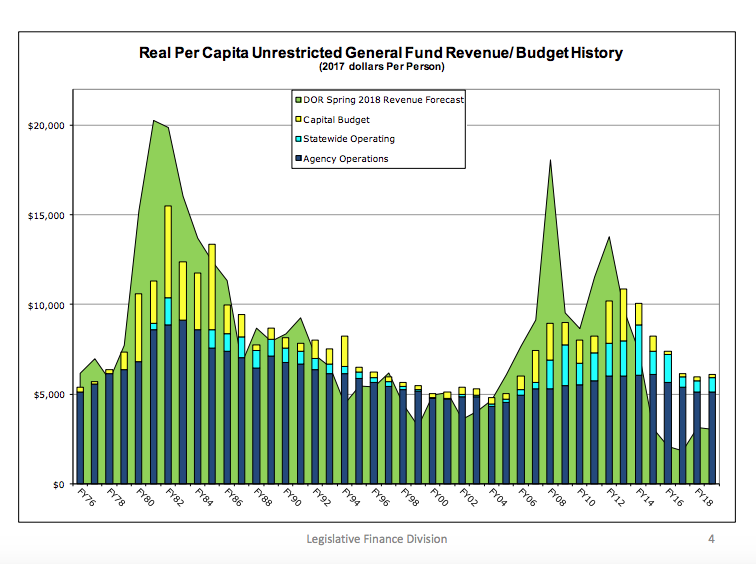Click the FY86 x-axis label
The height and width of the screenshot is (564, 756).
[234, 497]
